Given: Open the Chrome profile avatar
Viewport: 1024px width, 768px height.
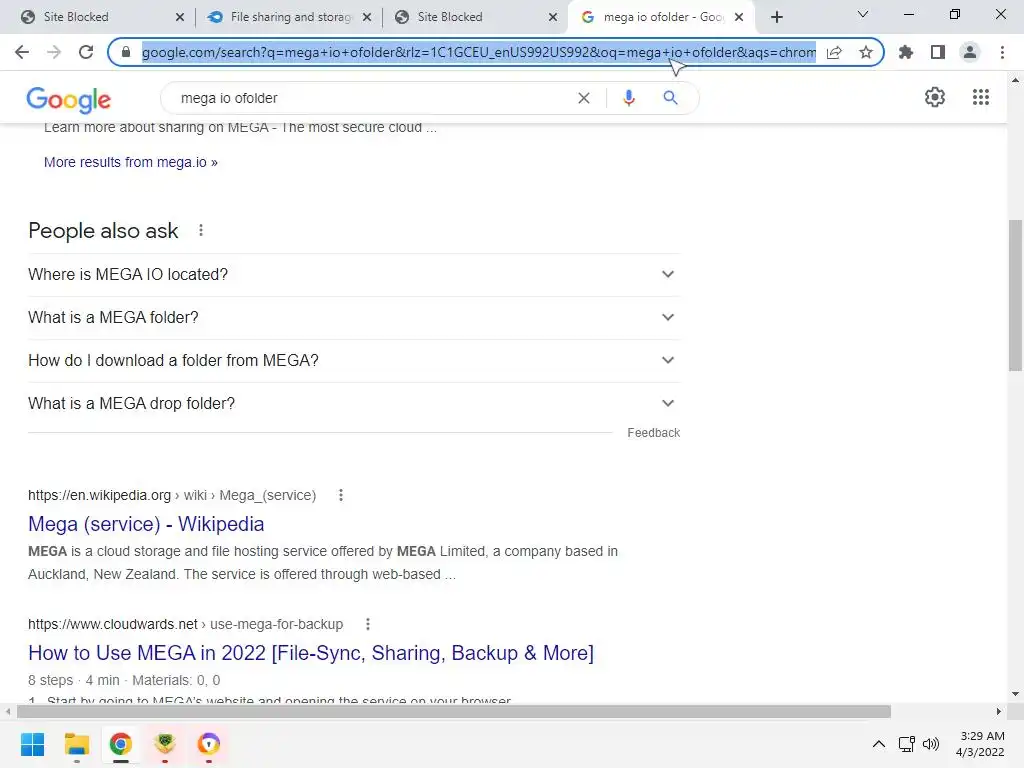Looking at the screenshot, I should pyautogui.click(x=970, y=52).
